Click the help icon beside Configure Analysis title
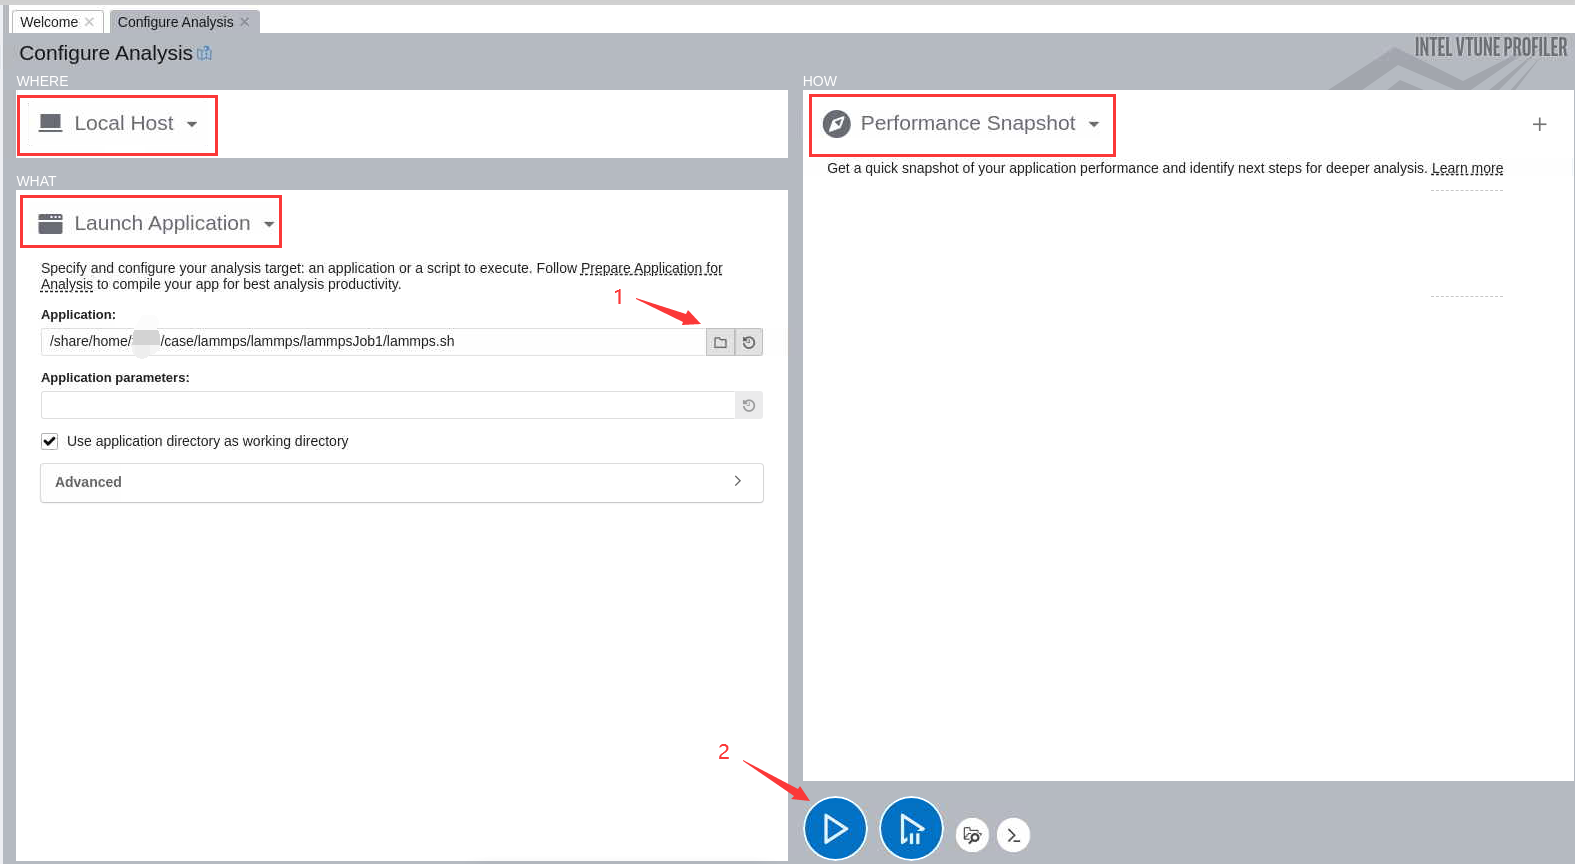 (204, 53)
